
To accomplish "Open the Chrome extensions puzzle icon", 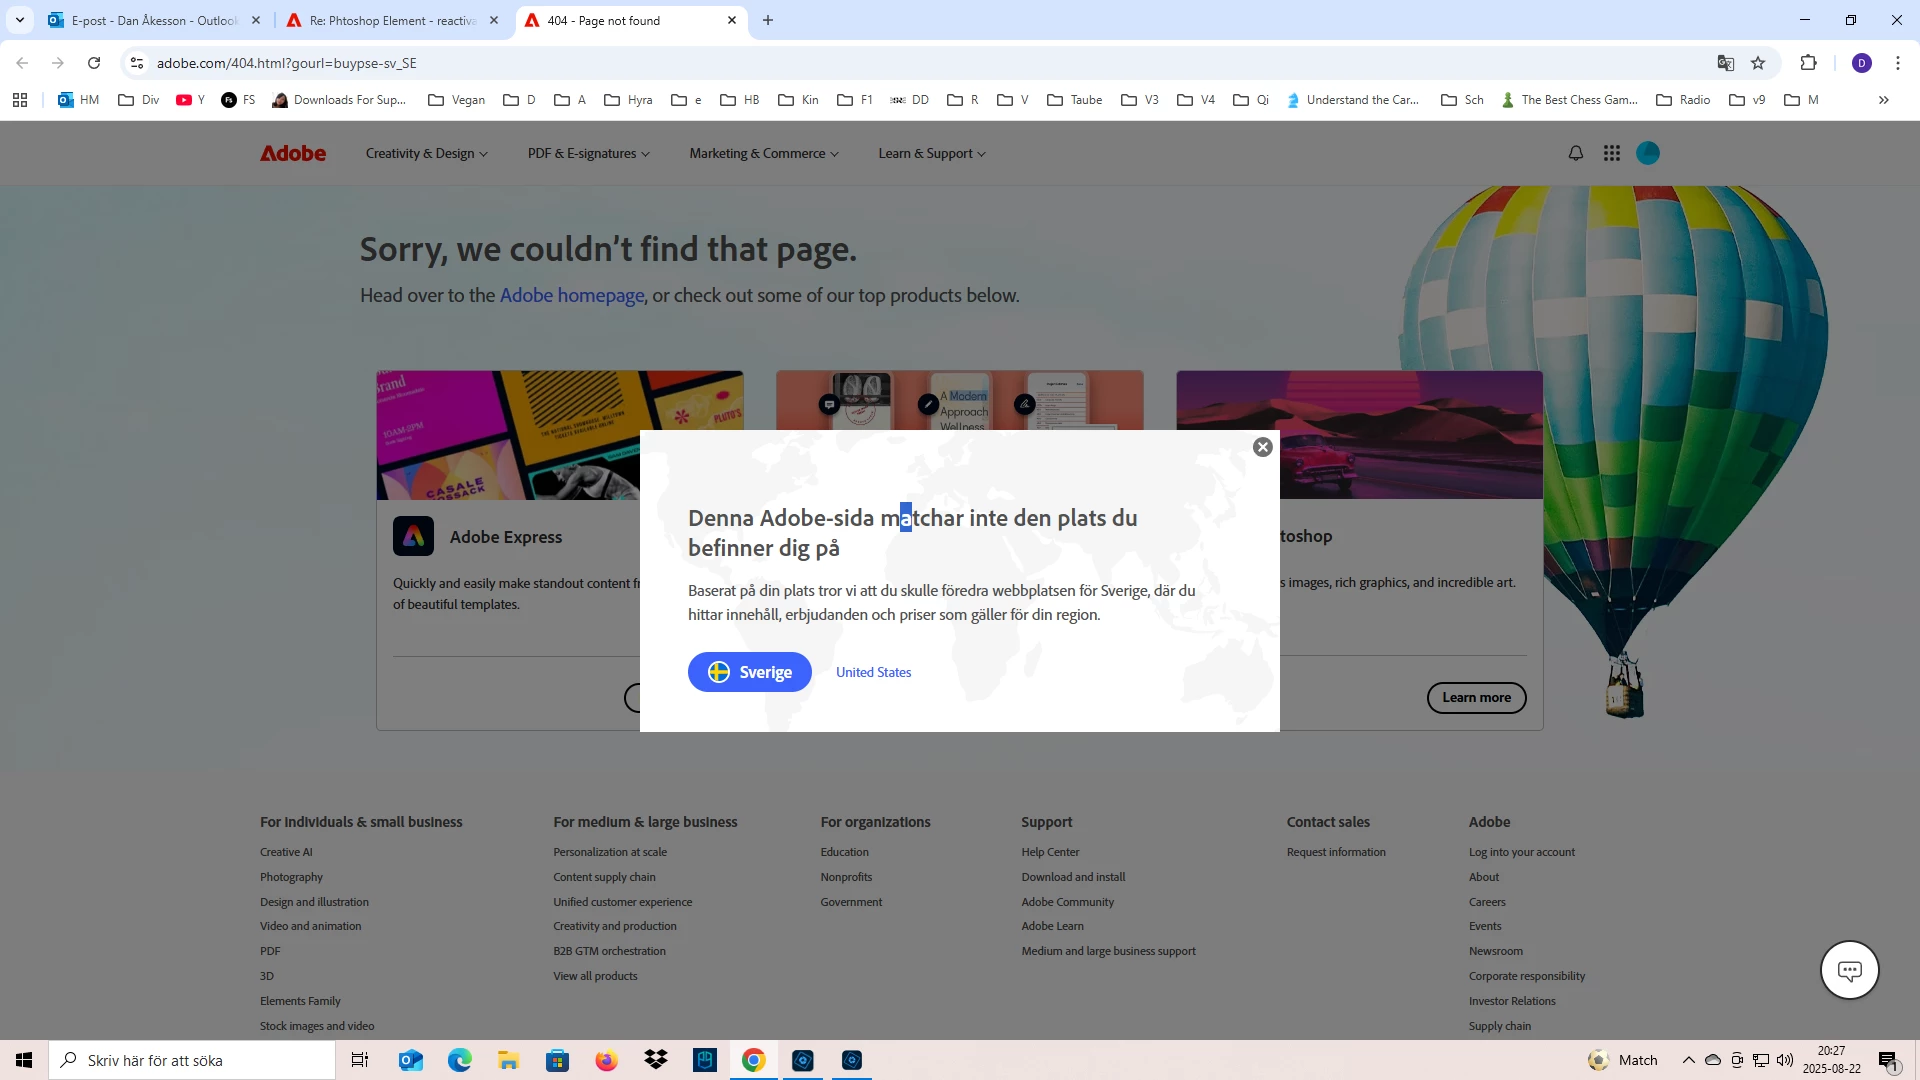I will click(1808, 63).
